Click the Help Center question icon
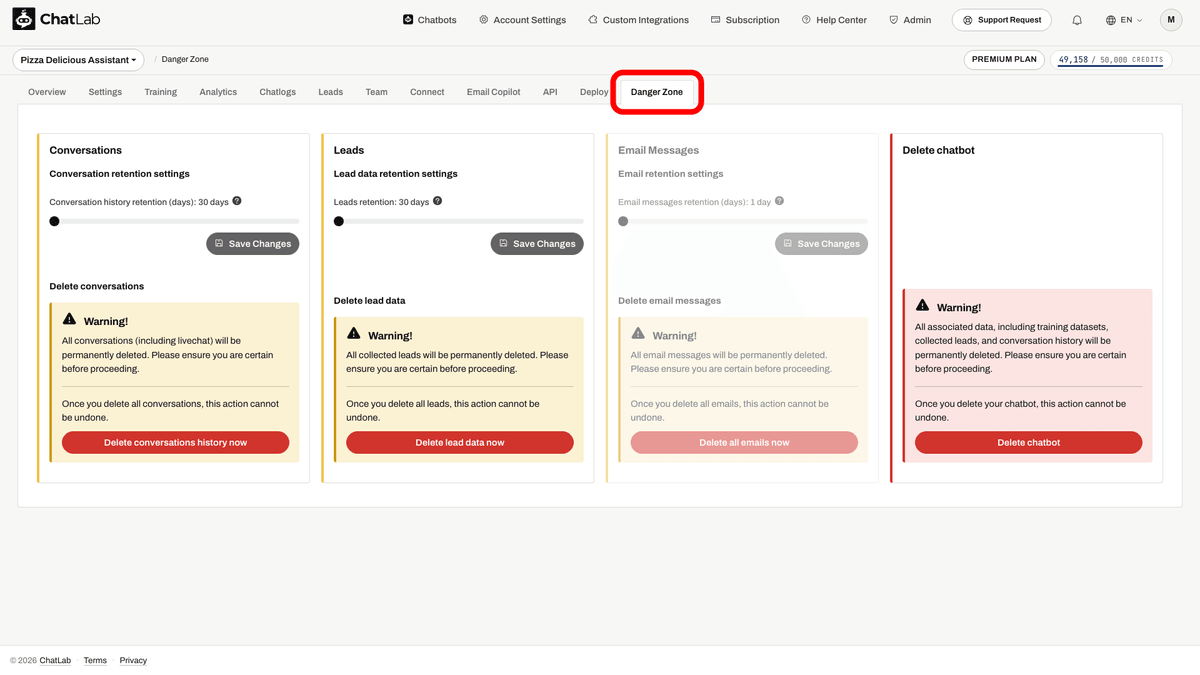This screenshot has width=1200, height=675. coord(806,19)
